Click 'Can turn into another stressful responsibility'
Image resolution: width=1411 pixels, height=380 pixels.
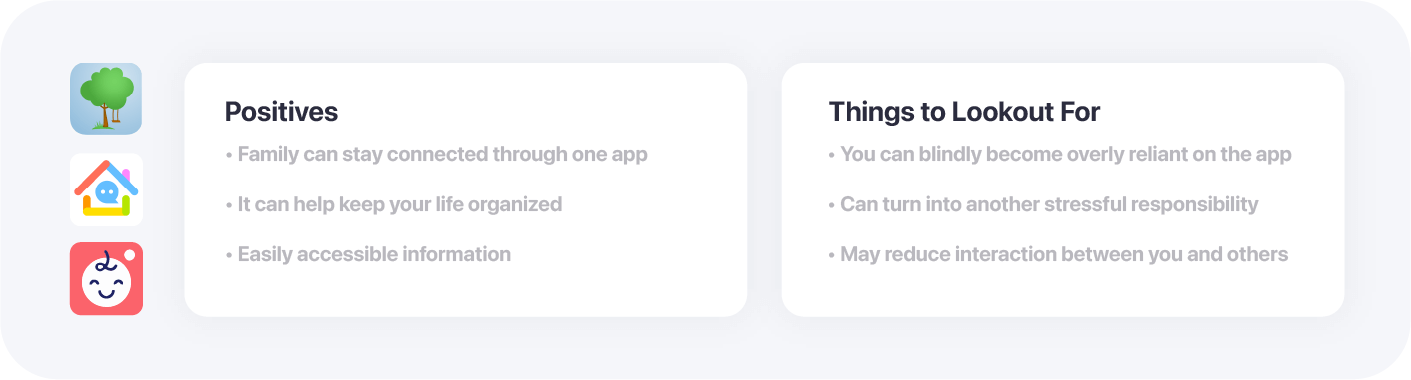coord(1043,204)
